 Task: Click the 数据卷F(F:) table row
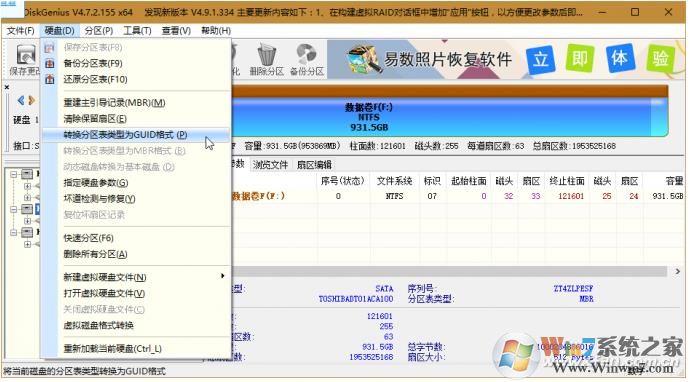point(458,196)
